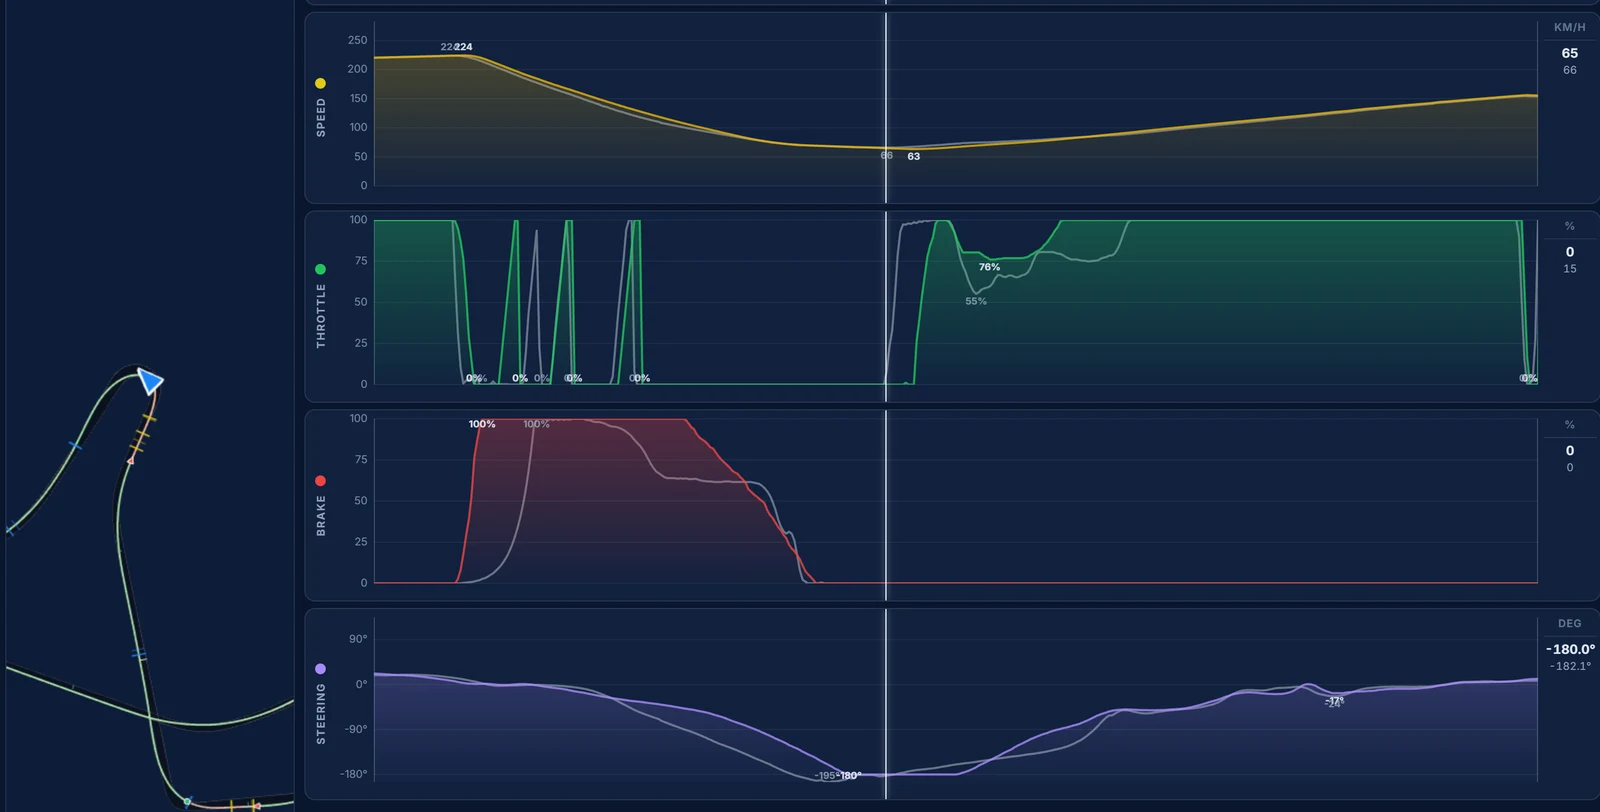Click the blue car position arrow on track map
Screen dimensions: 1600x812
pos(150,381)
